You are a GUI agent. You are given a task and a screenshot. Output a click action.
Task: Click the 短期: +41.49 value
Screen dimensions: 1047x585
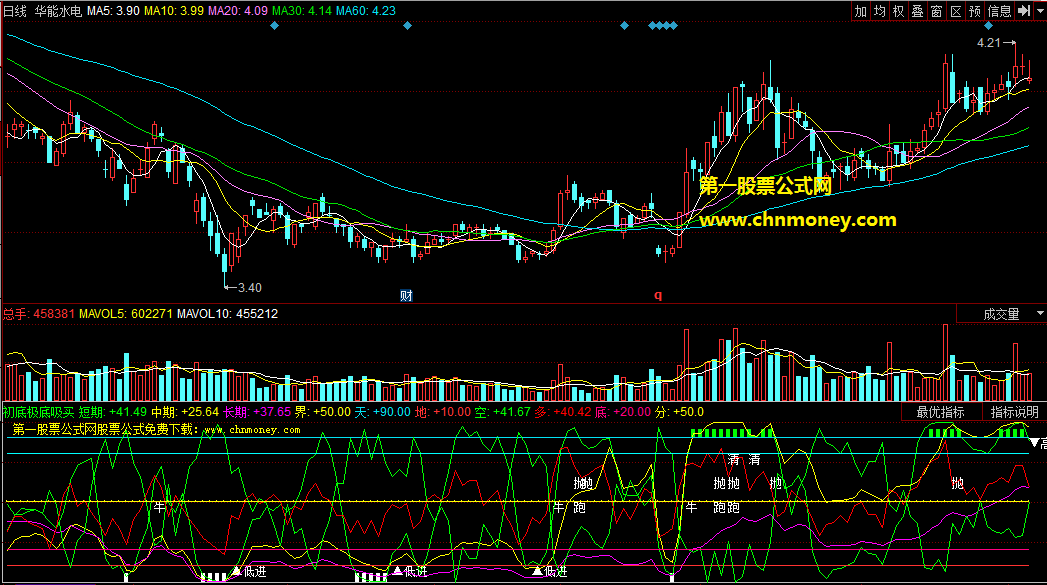coord(112,412)
